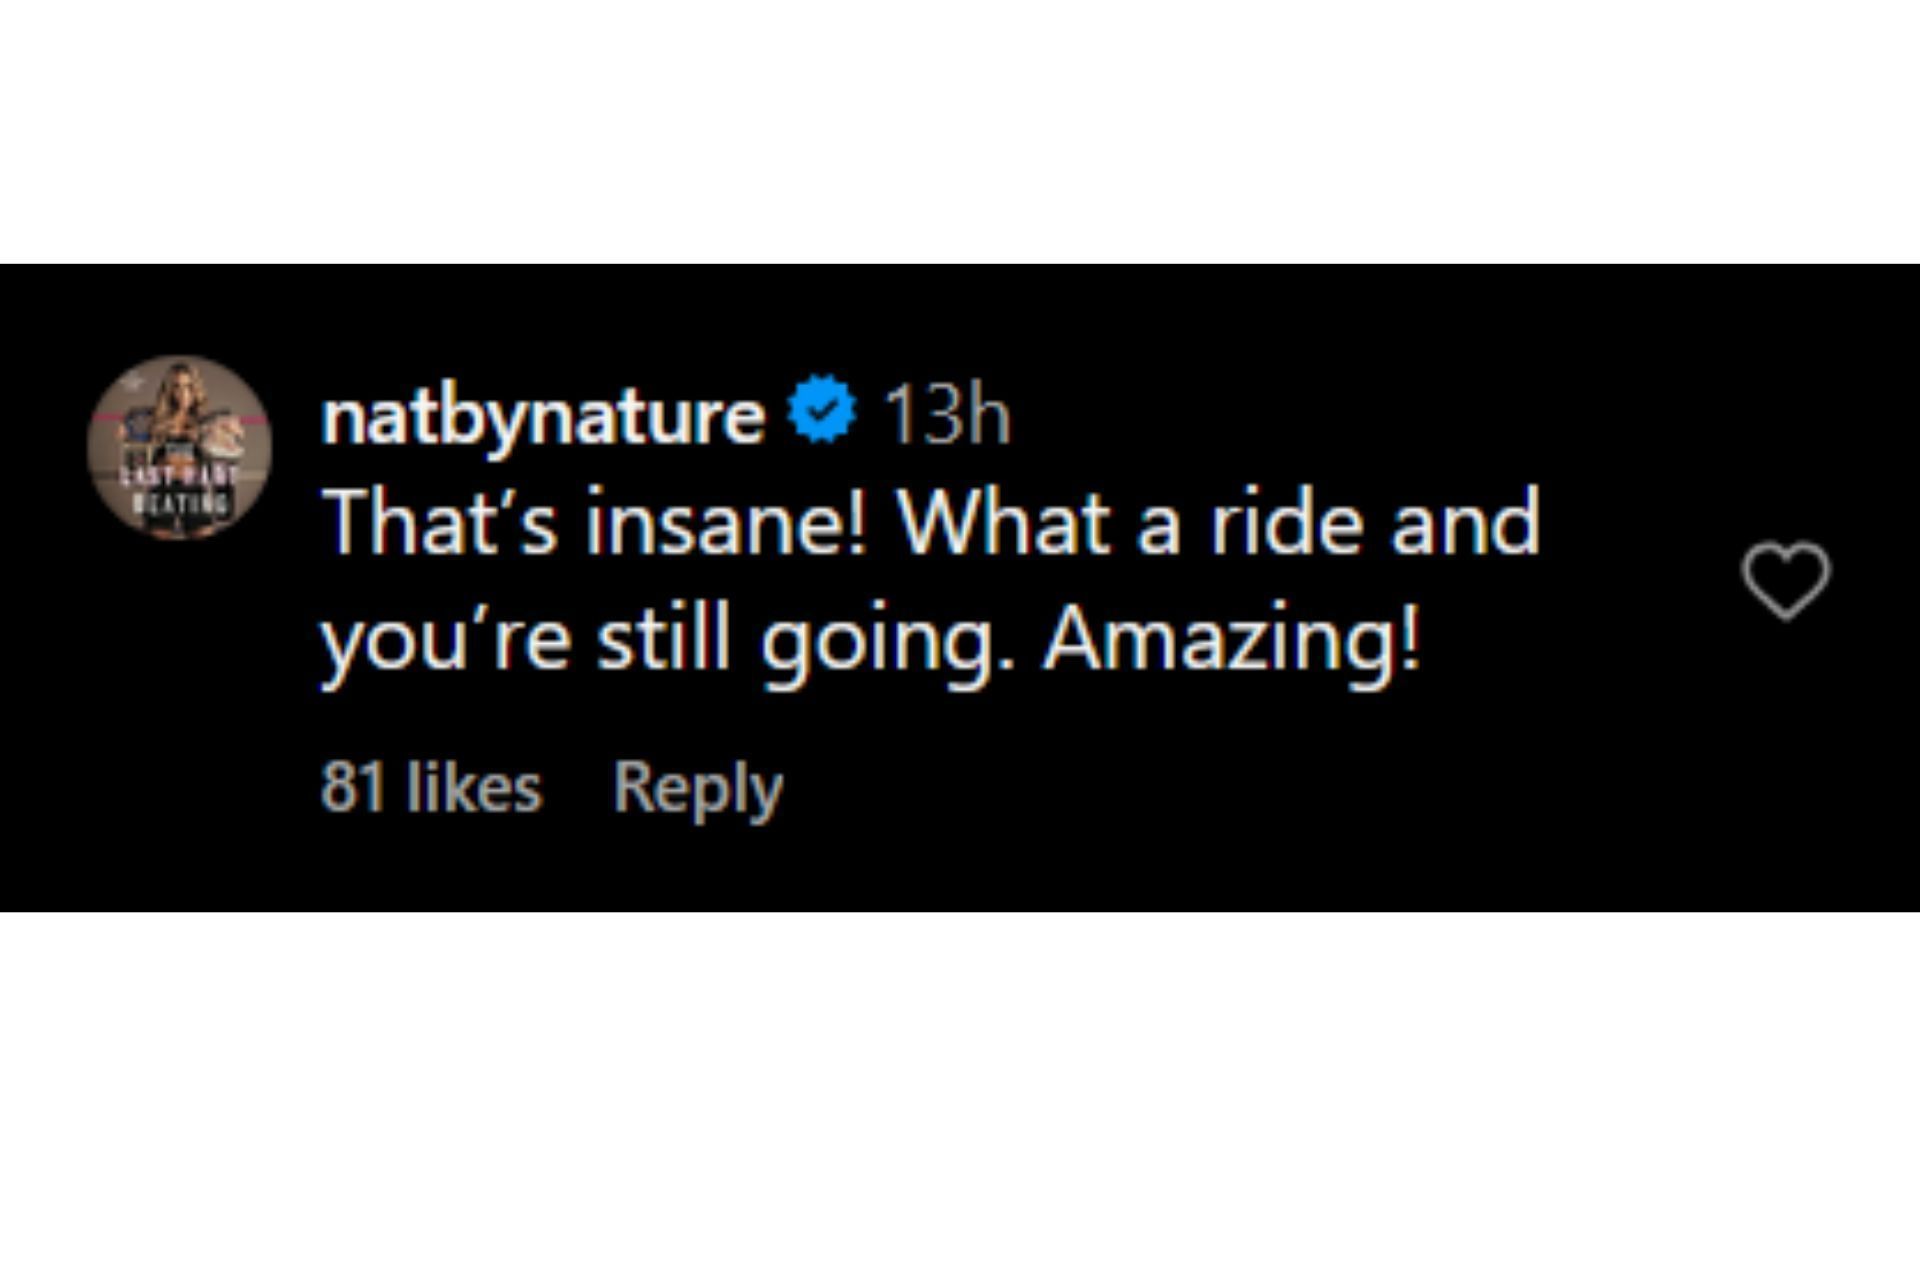Open natbynature's profile picture
Image resolution: width=1920 pixels, height=1280 pixels.
(x=180, y=447)
